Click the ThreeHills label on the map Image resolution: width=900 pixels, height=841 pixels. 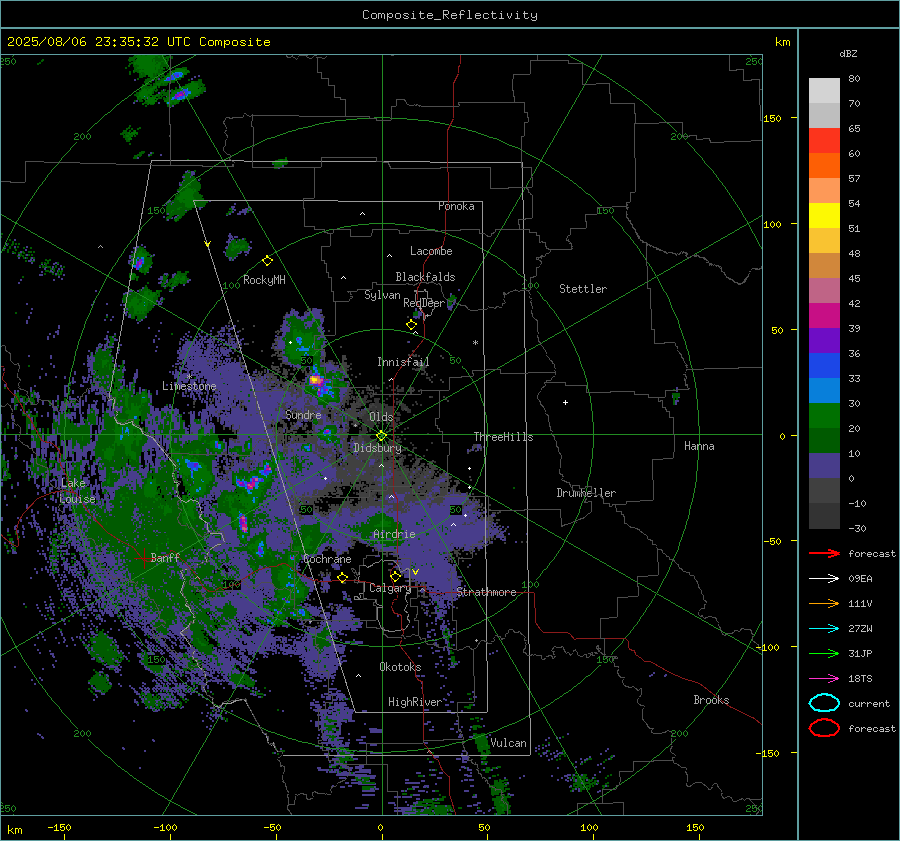tap(503, 437)
